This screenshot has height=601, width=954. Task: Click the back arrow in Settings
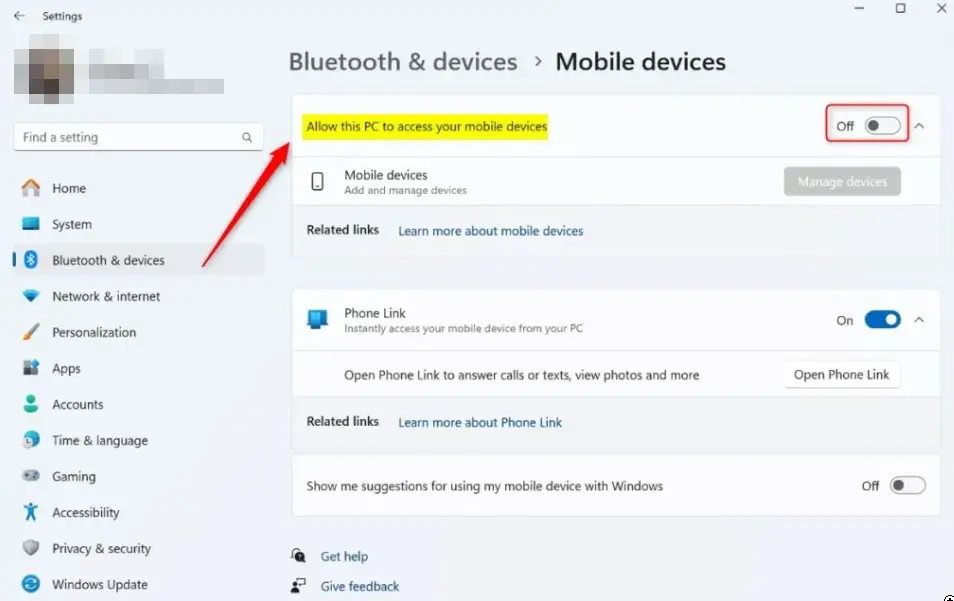18,16
